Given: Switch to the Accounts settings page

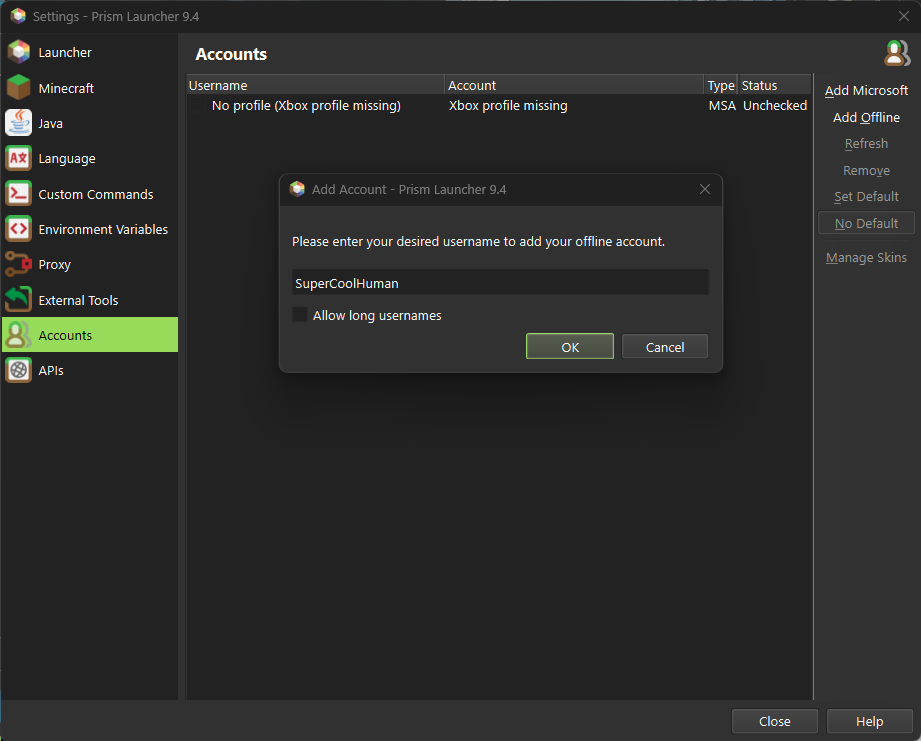Looking at the screenshot, I should (65, 335).
